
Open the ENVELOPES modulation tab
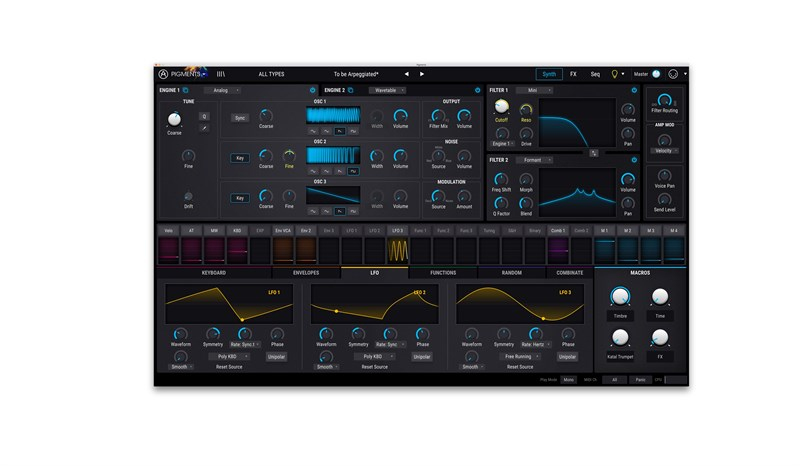pos(306,273)
